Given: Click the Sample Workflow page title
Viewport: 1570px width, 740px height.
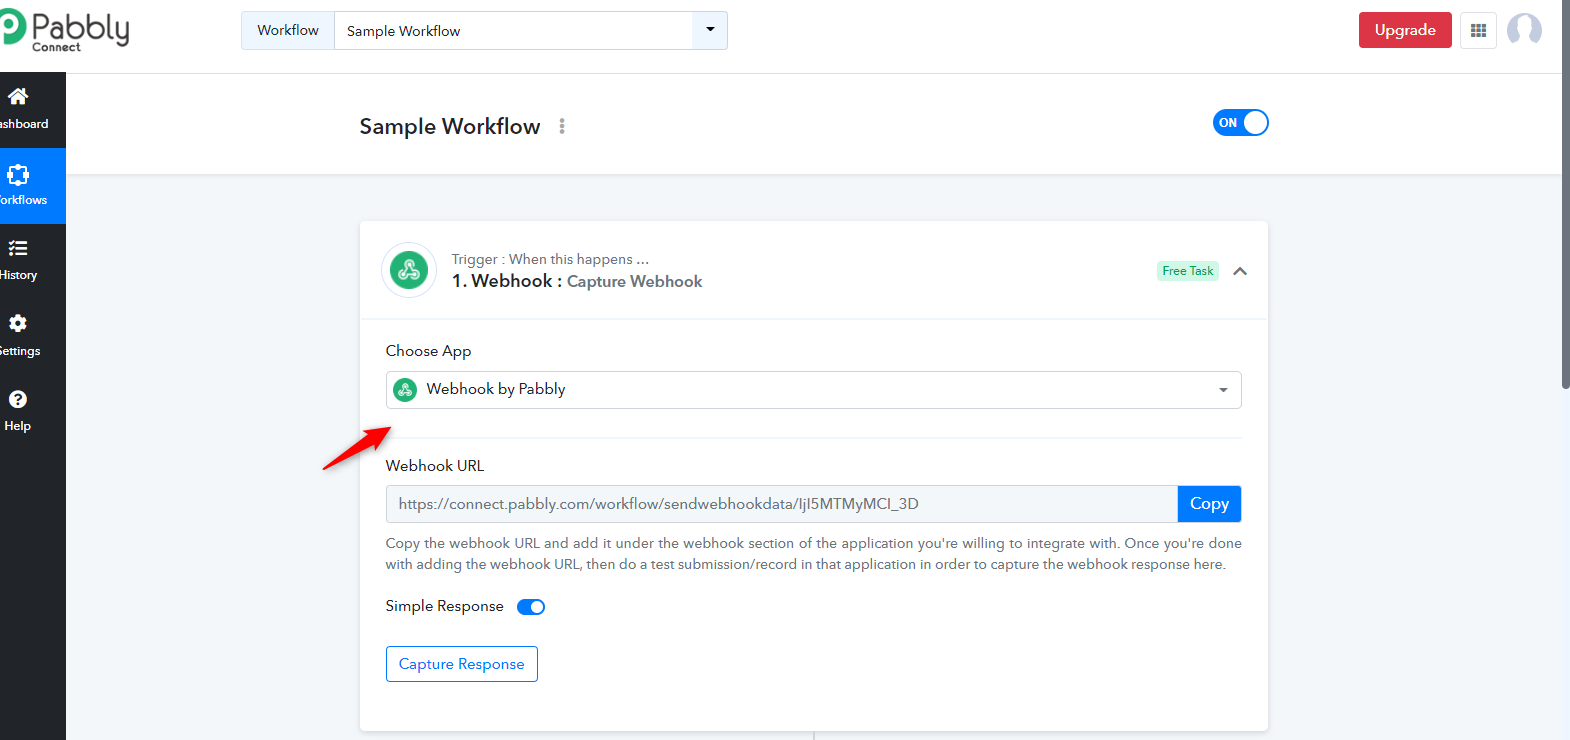Looking at the screenshot, I should [x=450, y=126].
